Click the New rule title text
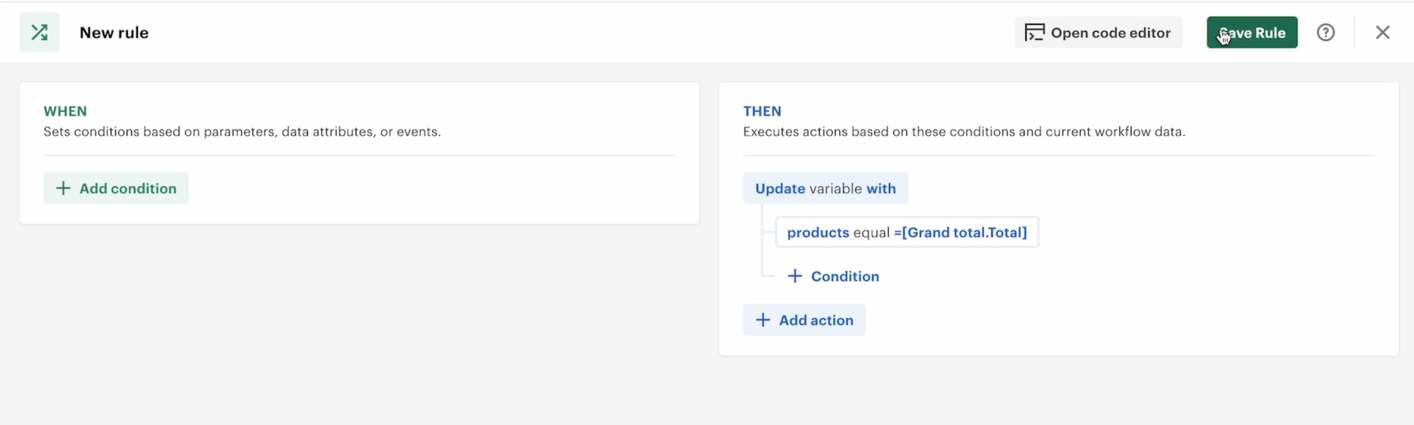 pyautogui.click(x=114, y=33)
